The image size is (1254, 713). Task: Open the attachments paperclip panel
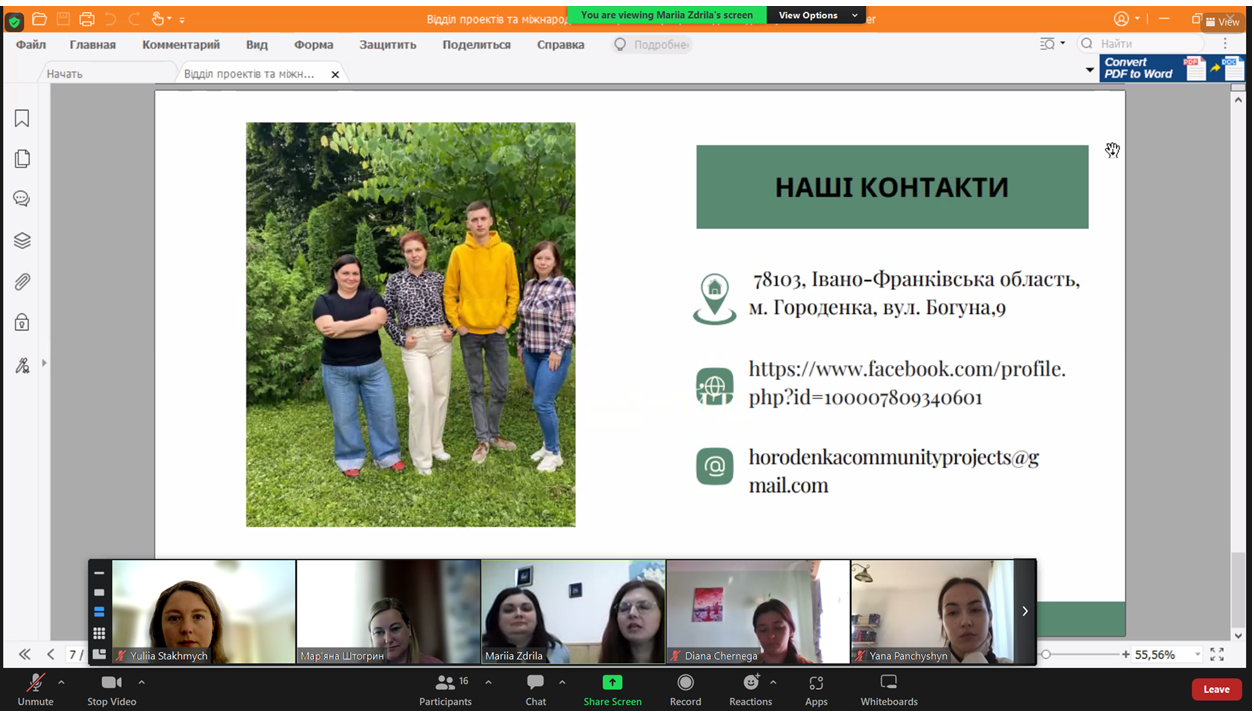[x=22, y=282]
